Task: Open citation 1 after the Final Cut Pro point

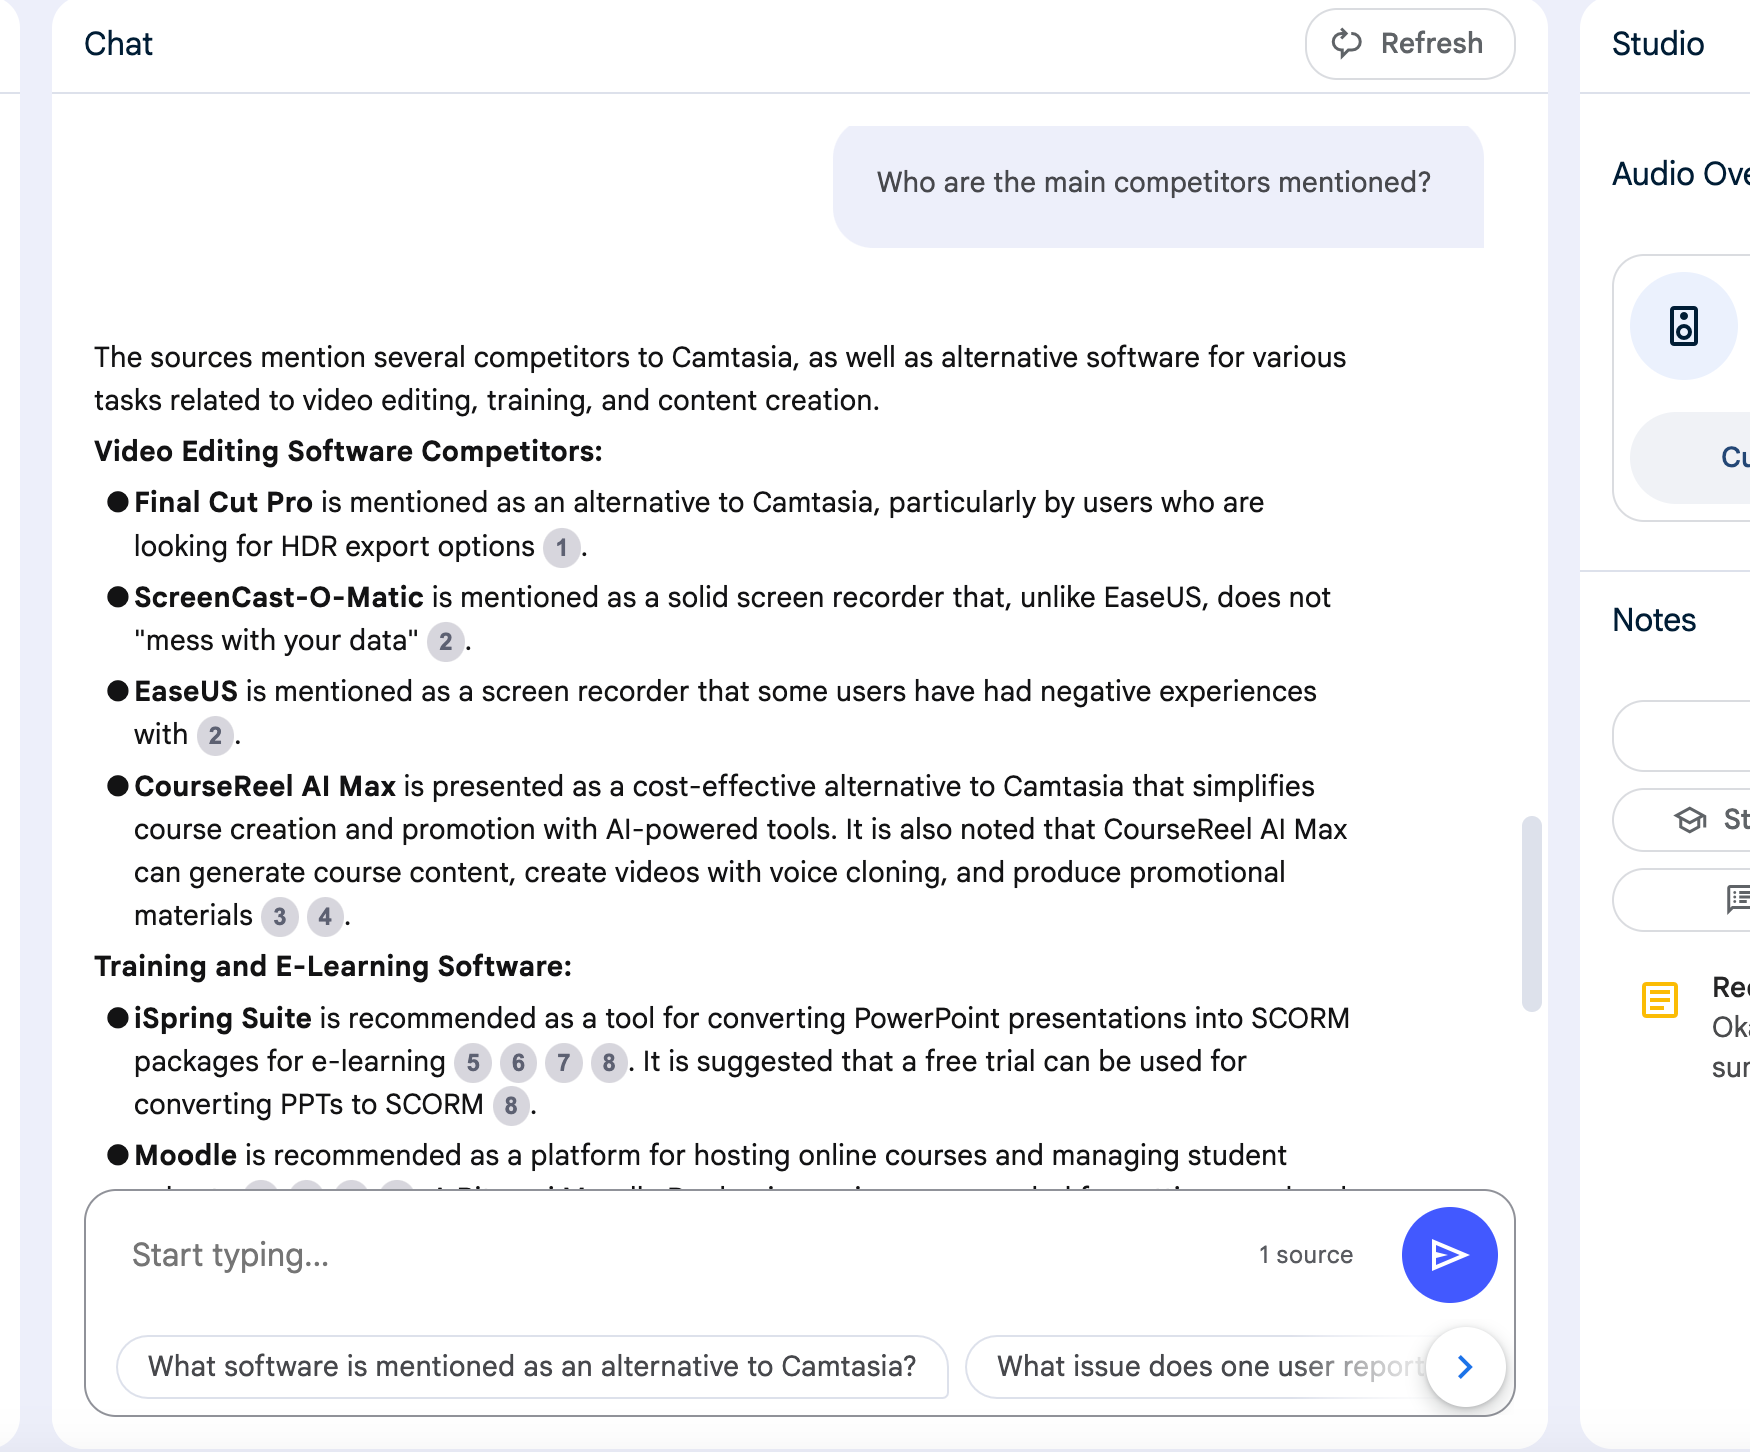Action: [x=562, y=547]
